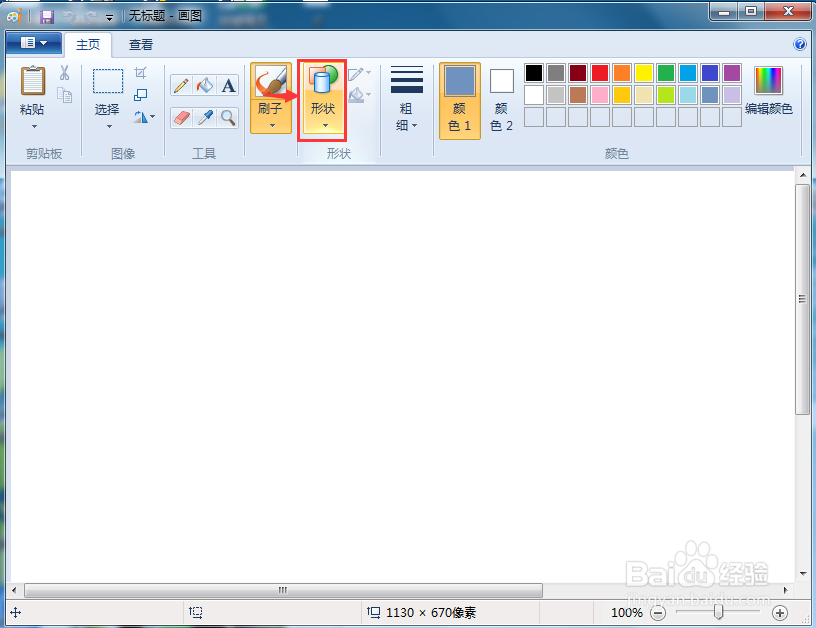This screenshot has height=628, width=816.
Task: Toggle Color 1 (颜色 1) selection
Action: 460,101
